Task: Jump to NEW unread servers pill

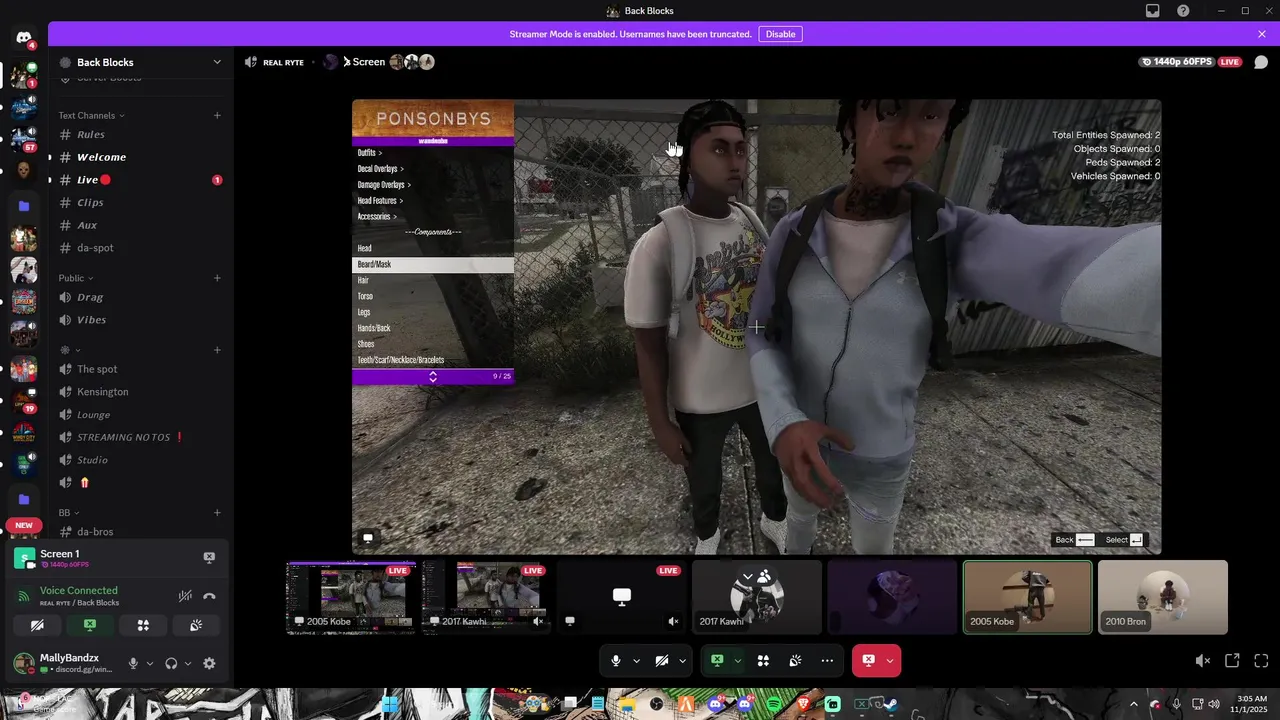Action: tap(24, 525)
